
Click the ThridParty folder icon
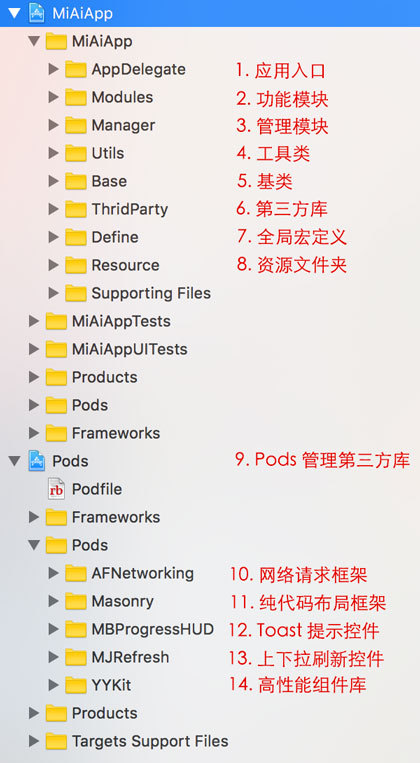pyautogui.click(x=75, y=209)
